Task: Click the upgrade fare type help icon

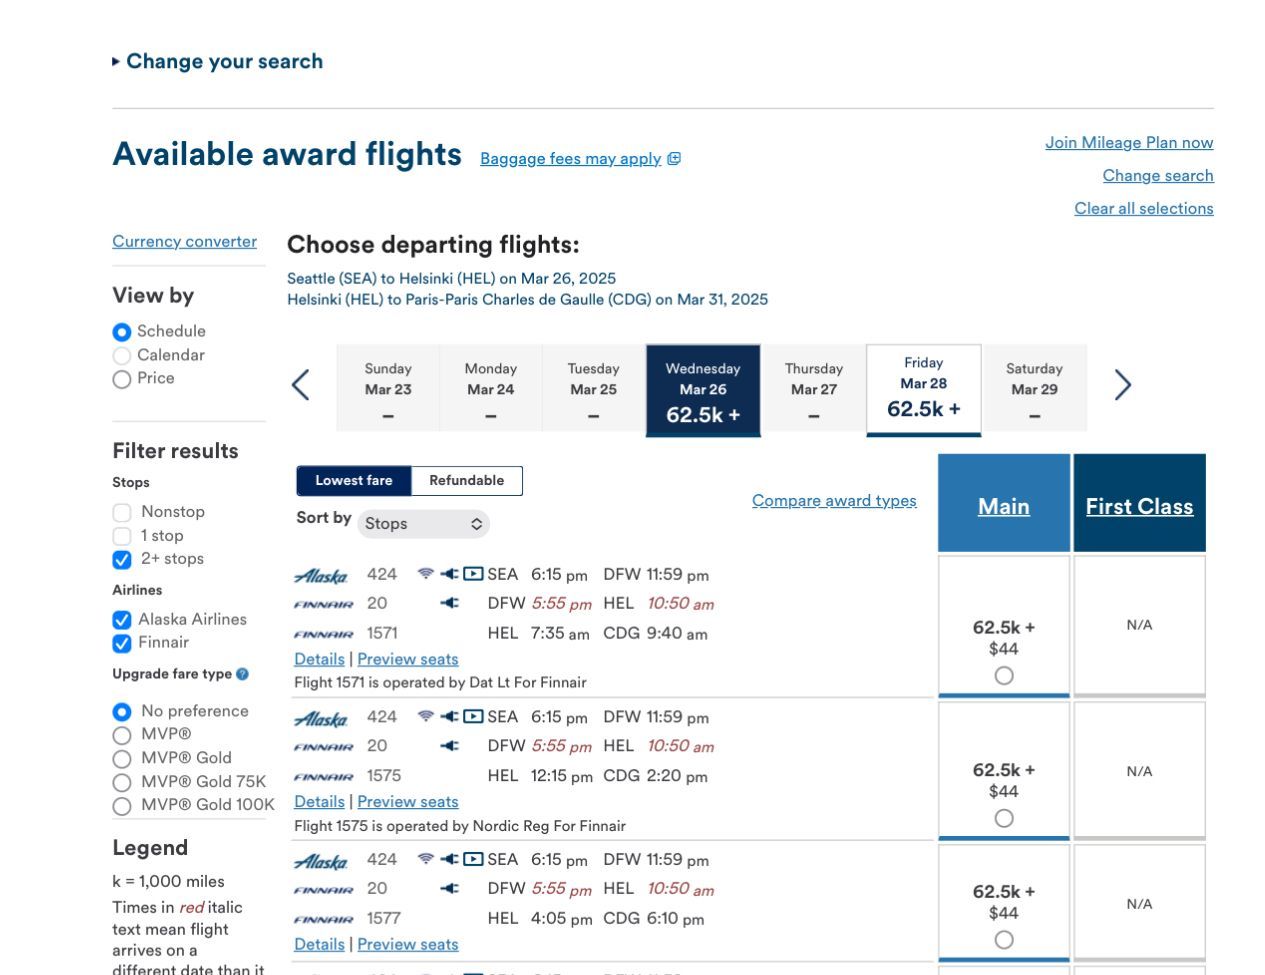Action: pos(242,674)
